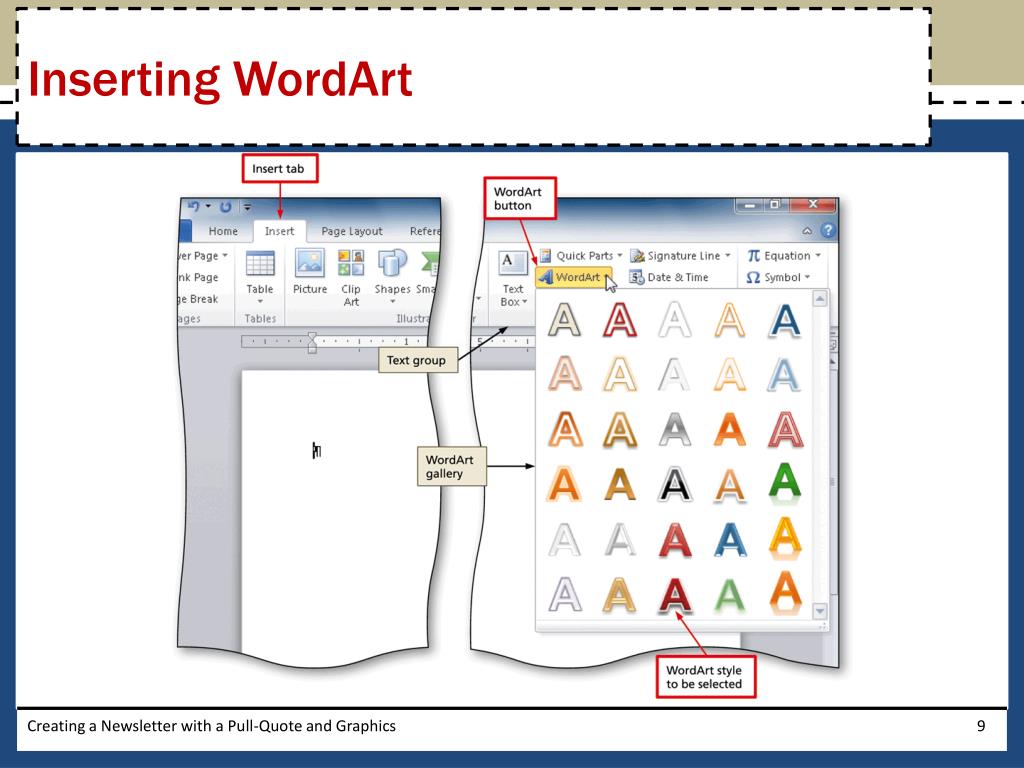Open the References tab
Image resolution: width=1024 pixels, height=768 pixels.
[x=424, y=231]
